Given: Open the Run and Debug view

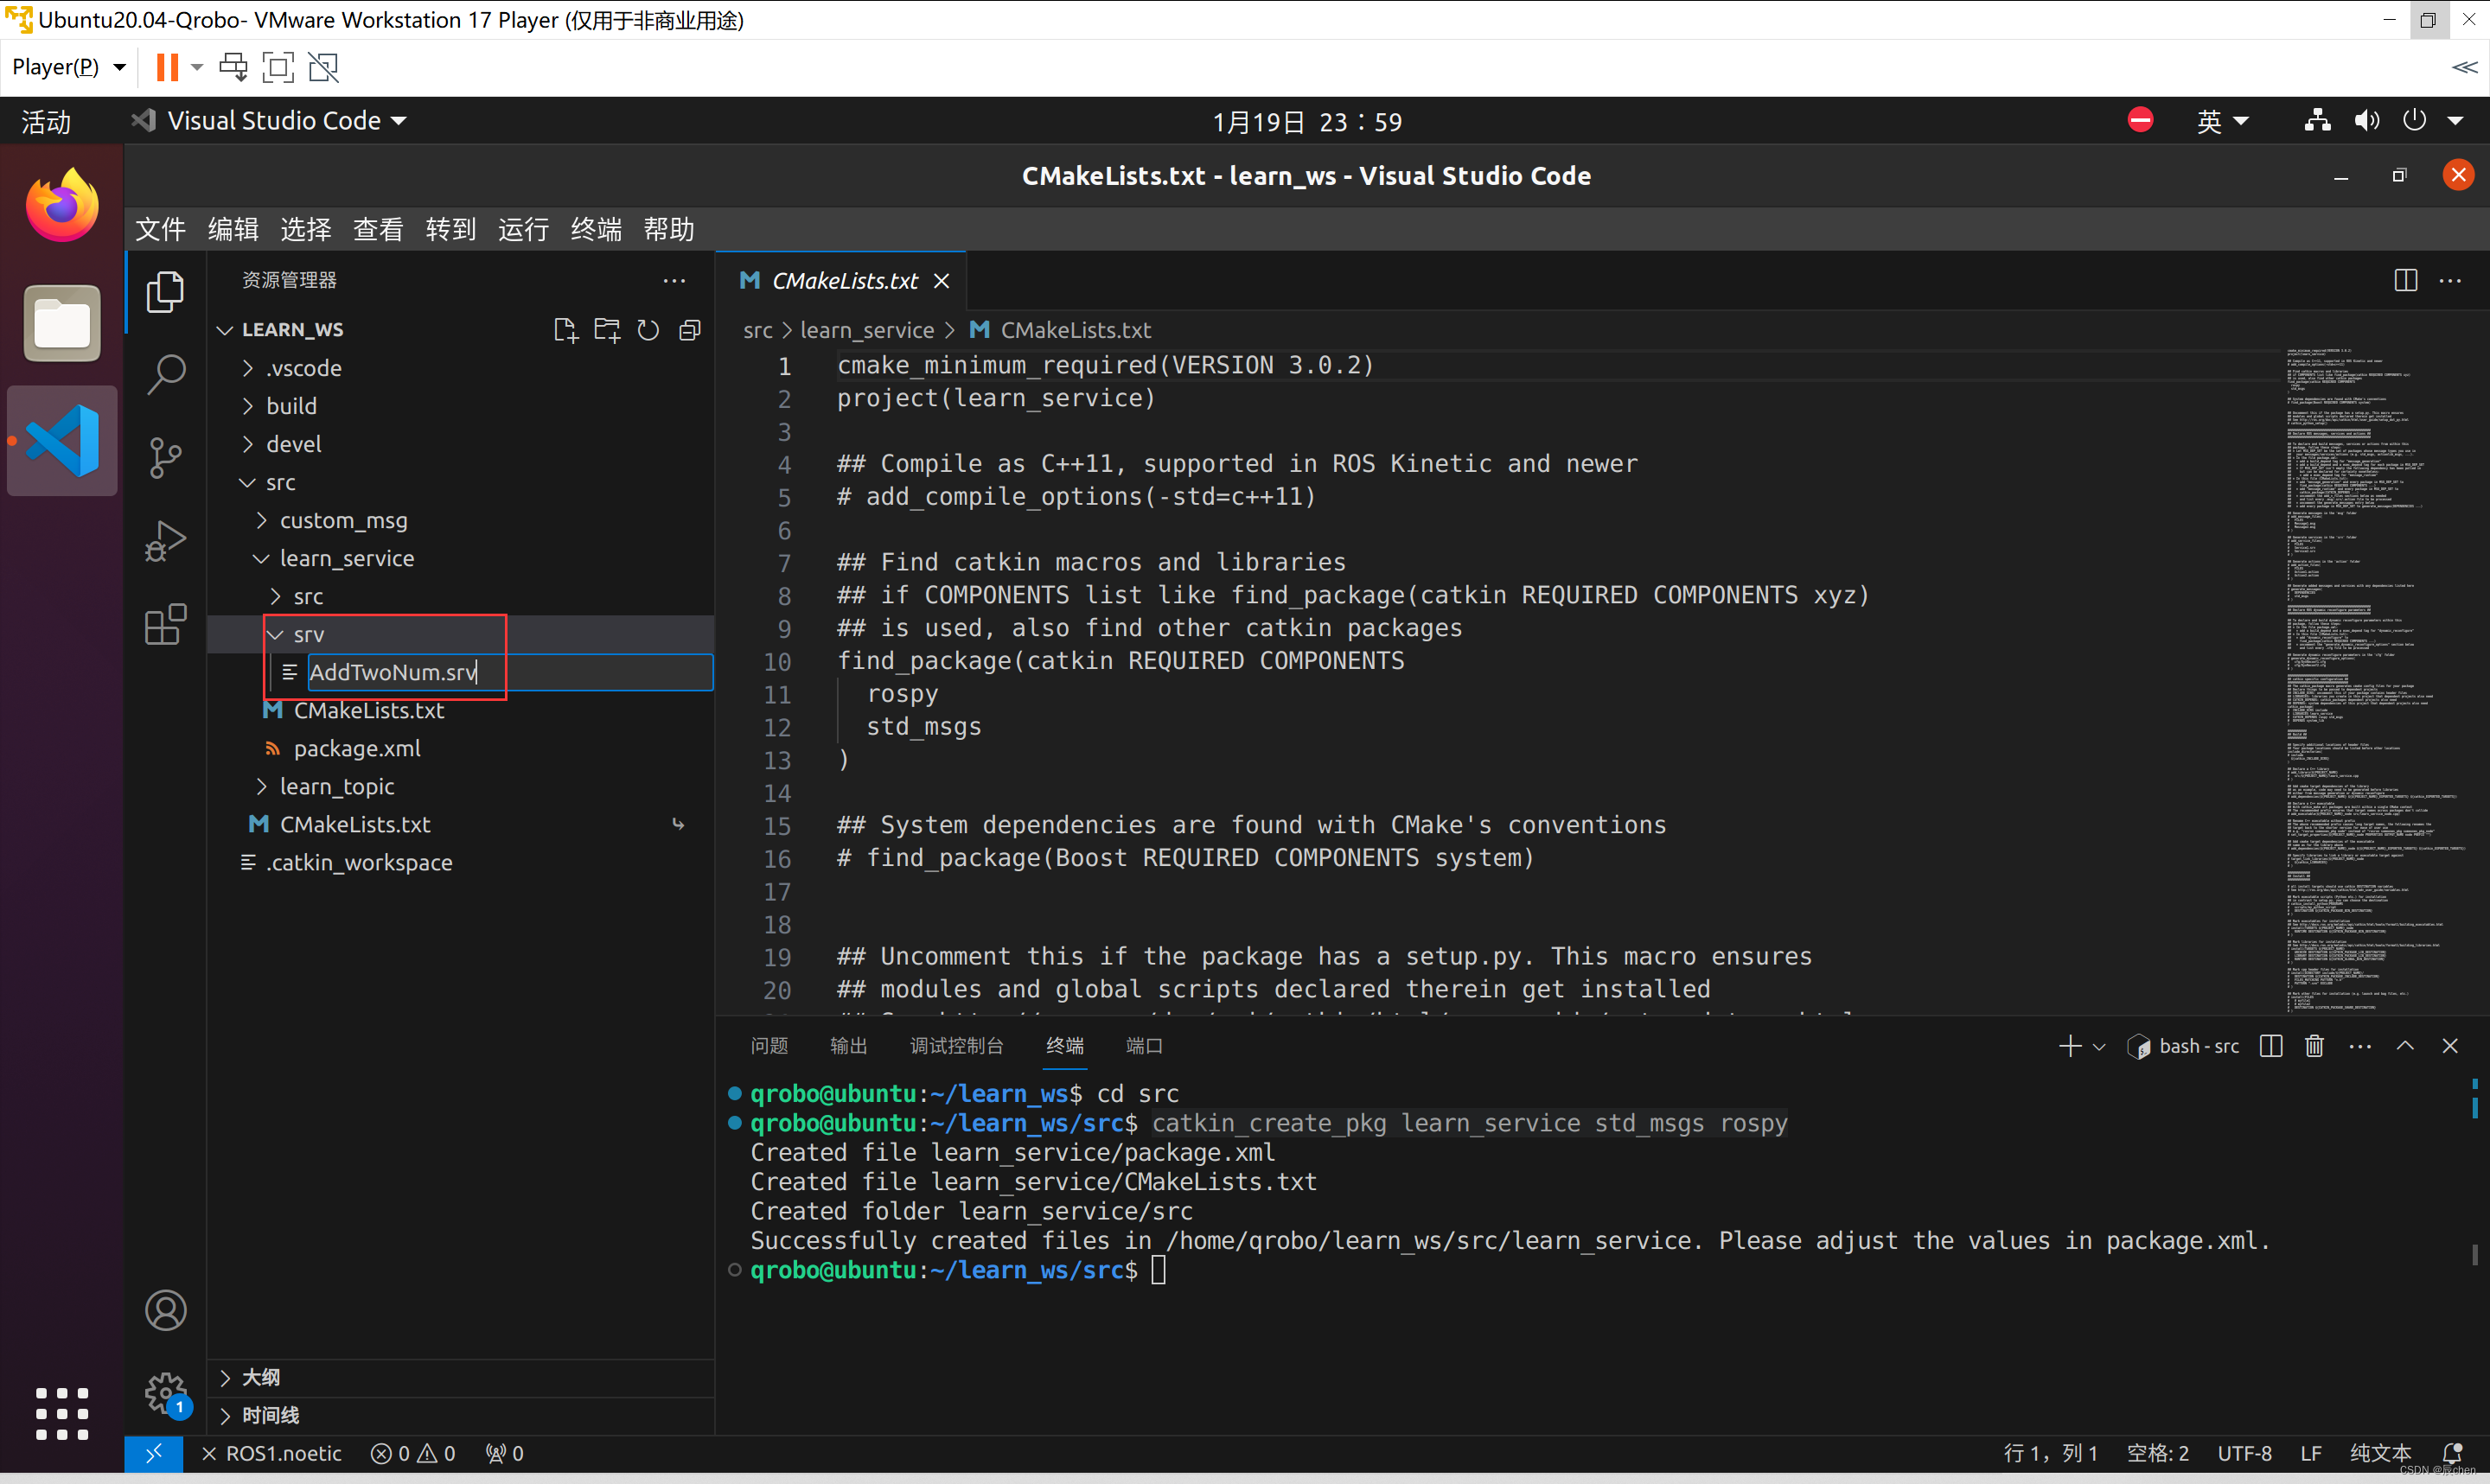Looking at the screenshot, I should (165, 541).
